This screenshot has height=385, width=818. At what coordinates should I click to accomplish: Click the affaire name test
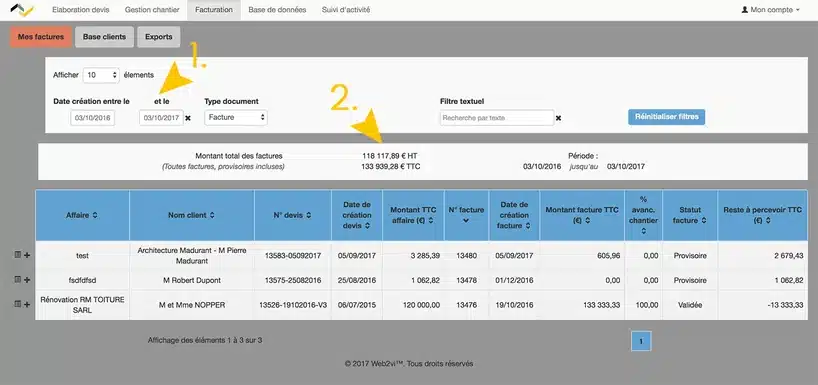[82, 256]
